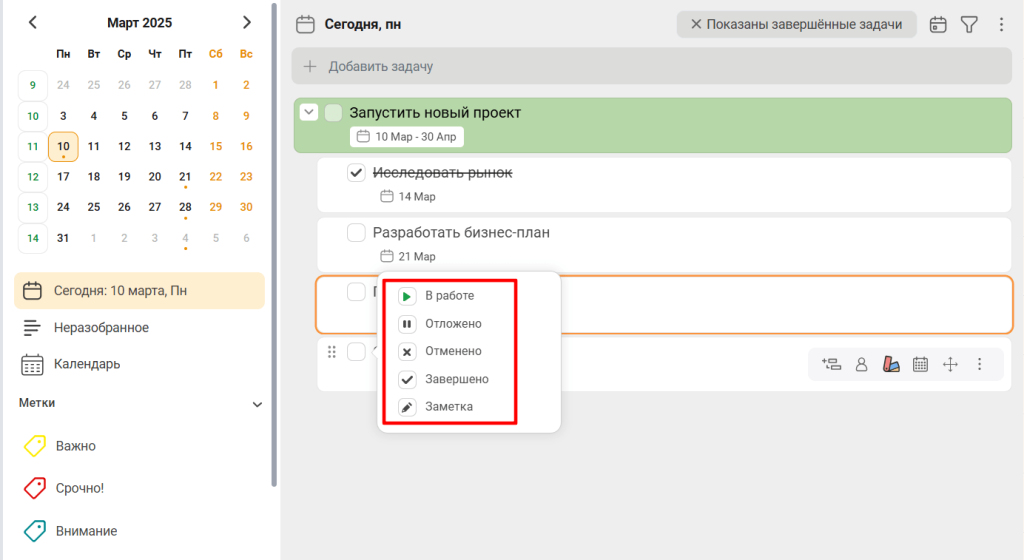Click the filter funnel icon
This screenshot has height=560, width=1024.
968,25
